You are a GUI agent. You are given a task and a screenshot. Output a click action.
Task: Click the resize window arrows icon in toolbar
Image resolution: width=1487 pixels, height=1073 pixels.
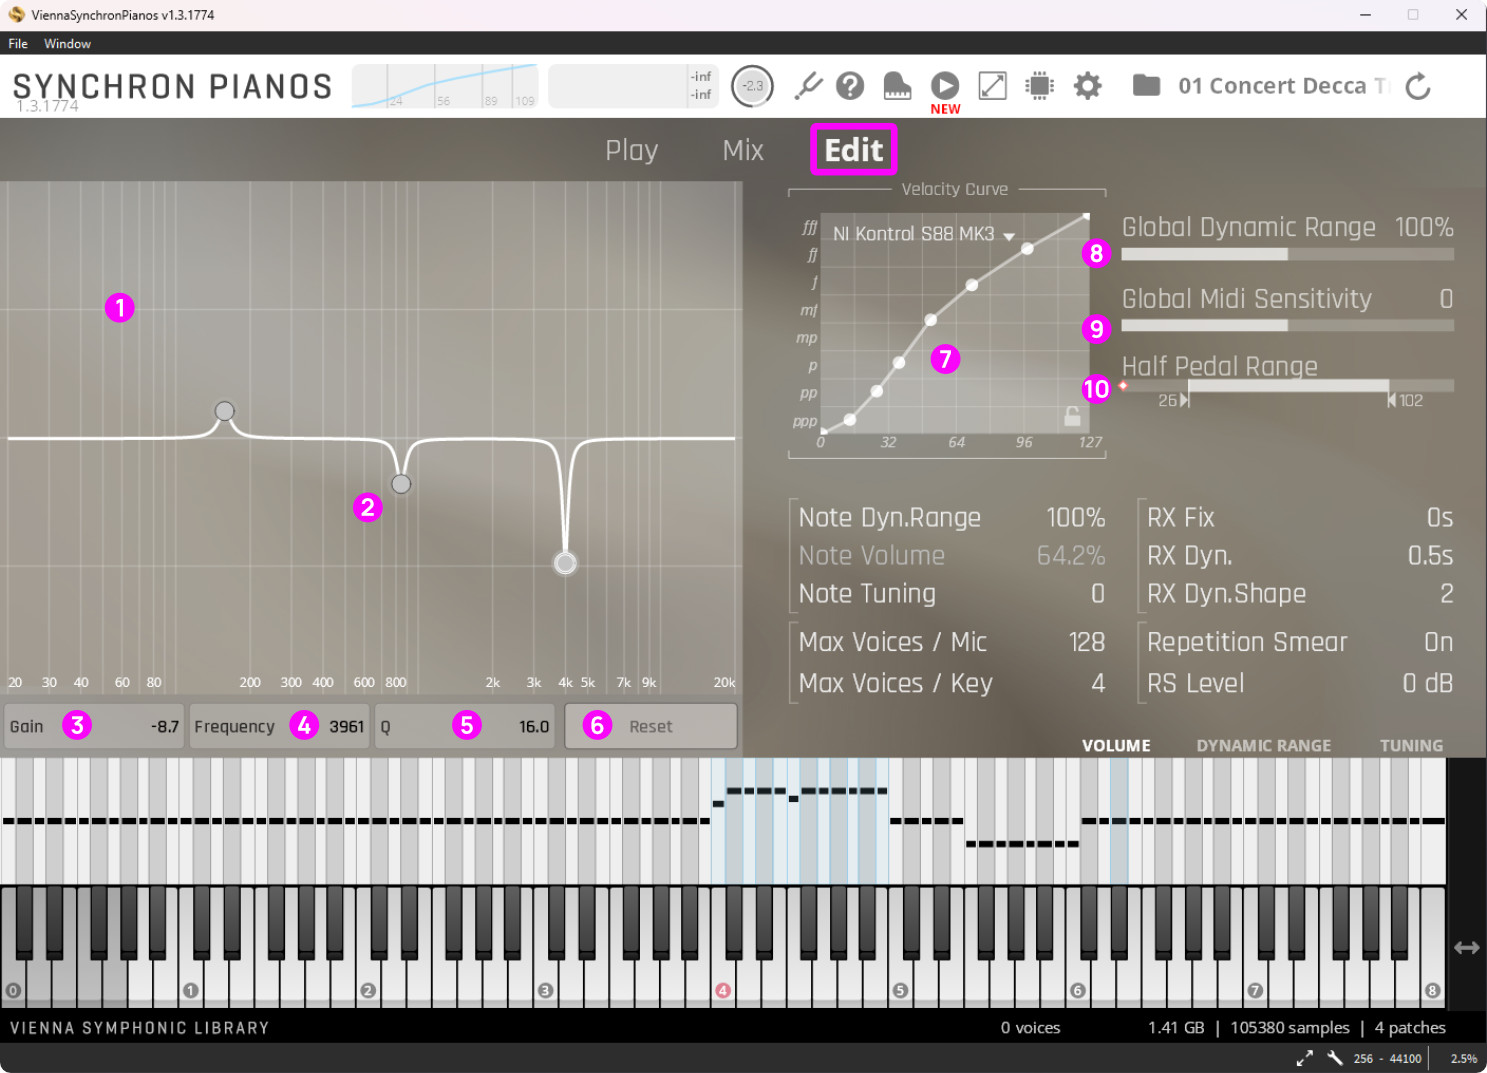click(992, 86)
